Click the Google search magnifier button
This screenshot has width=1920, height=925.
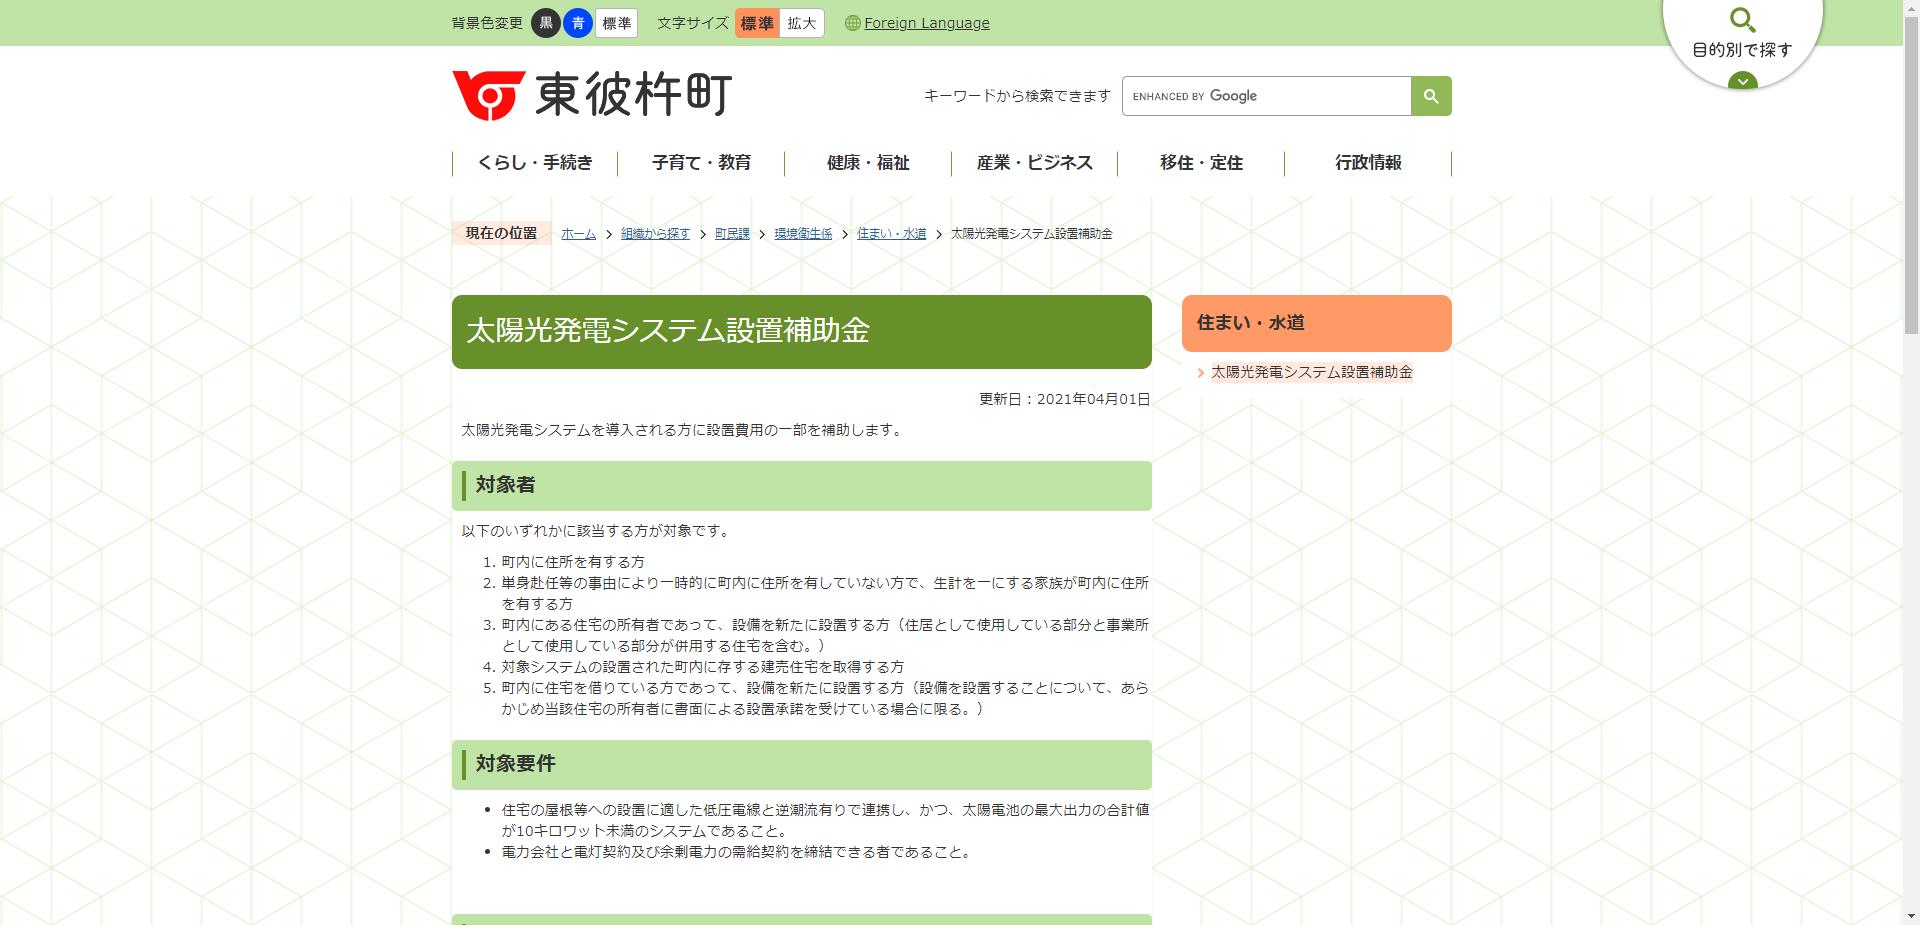1430,95
